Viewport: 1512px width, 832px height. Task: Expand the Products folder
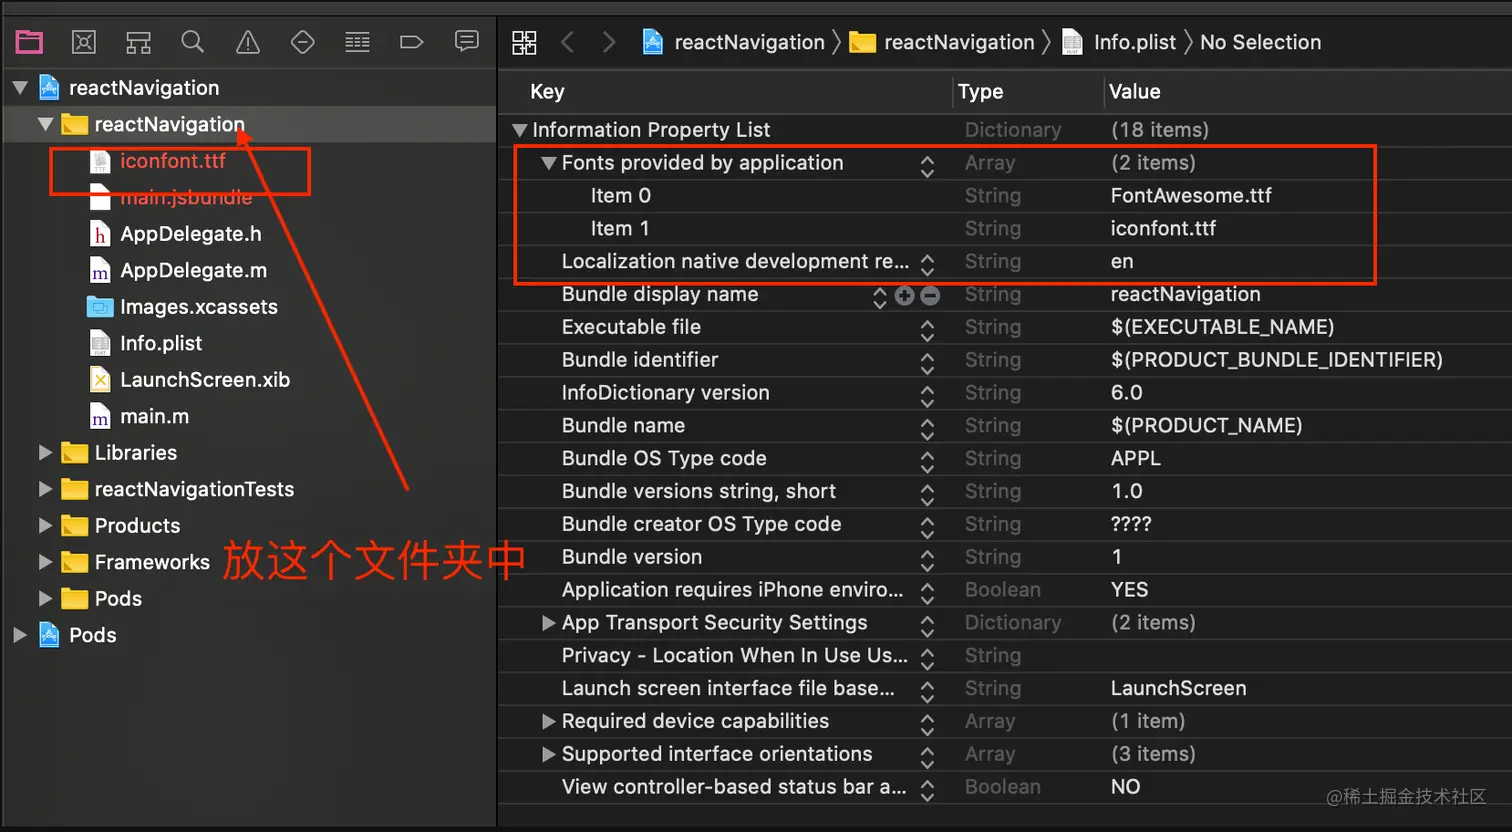(x=45, y=526)
